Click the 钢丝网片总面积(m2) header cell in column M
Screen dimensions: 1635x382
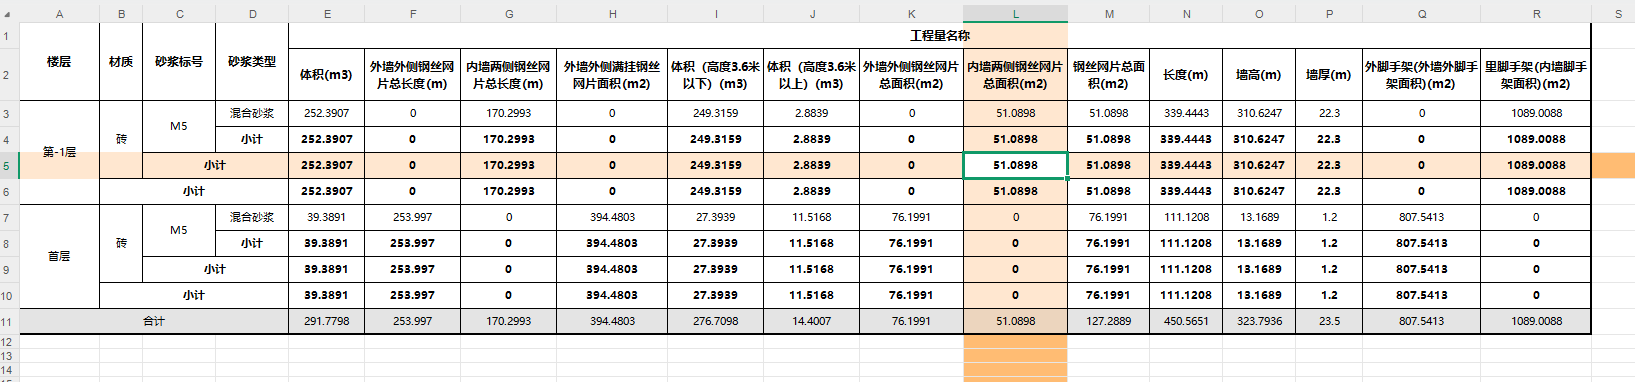(1108, 75)
